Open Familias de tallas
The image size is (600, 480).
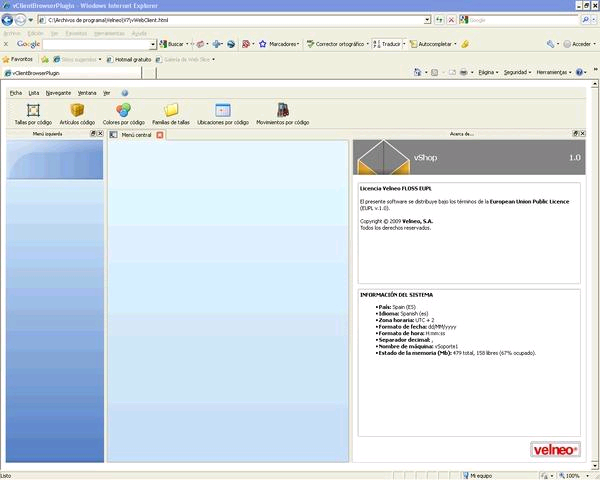coord(171,114)
